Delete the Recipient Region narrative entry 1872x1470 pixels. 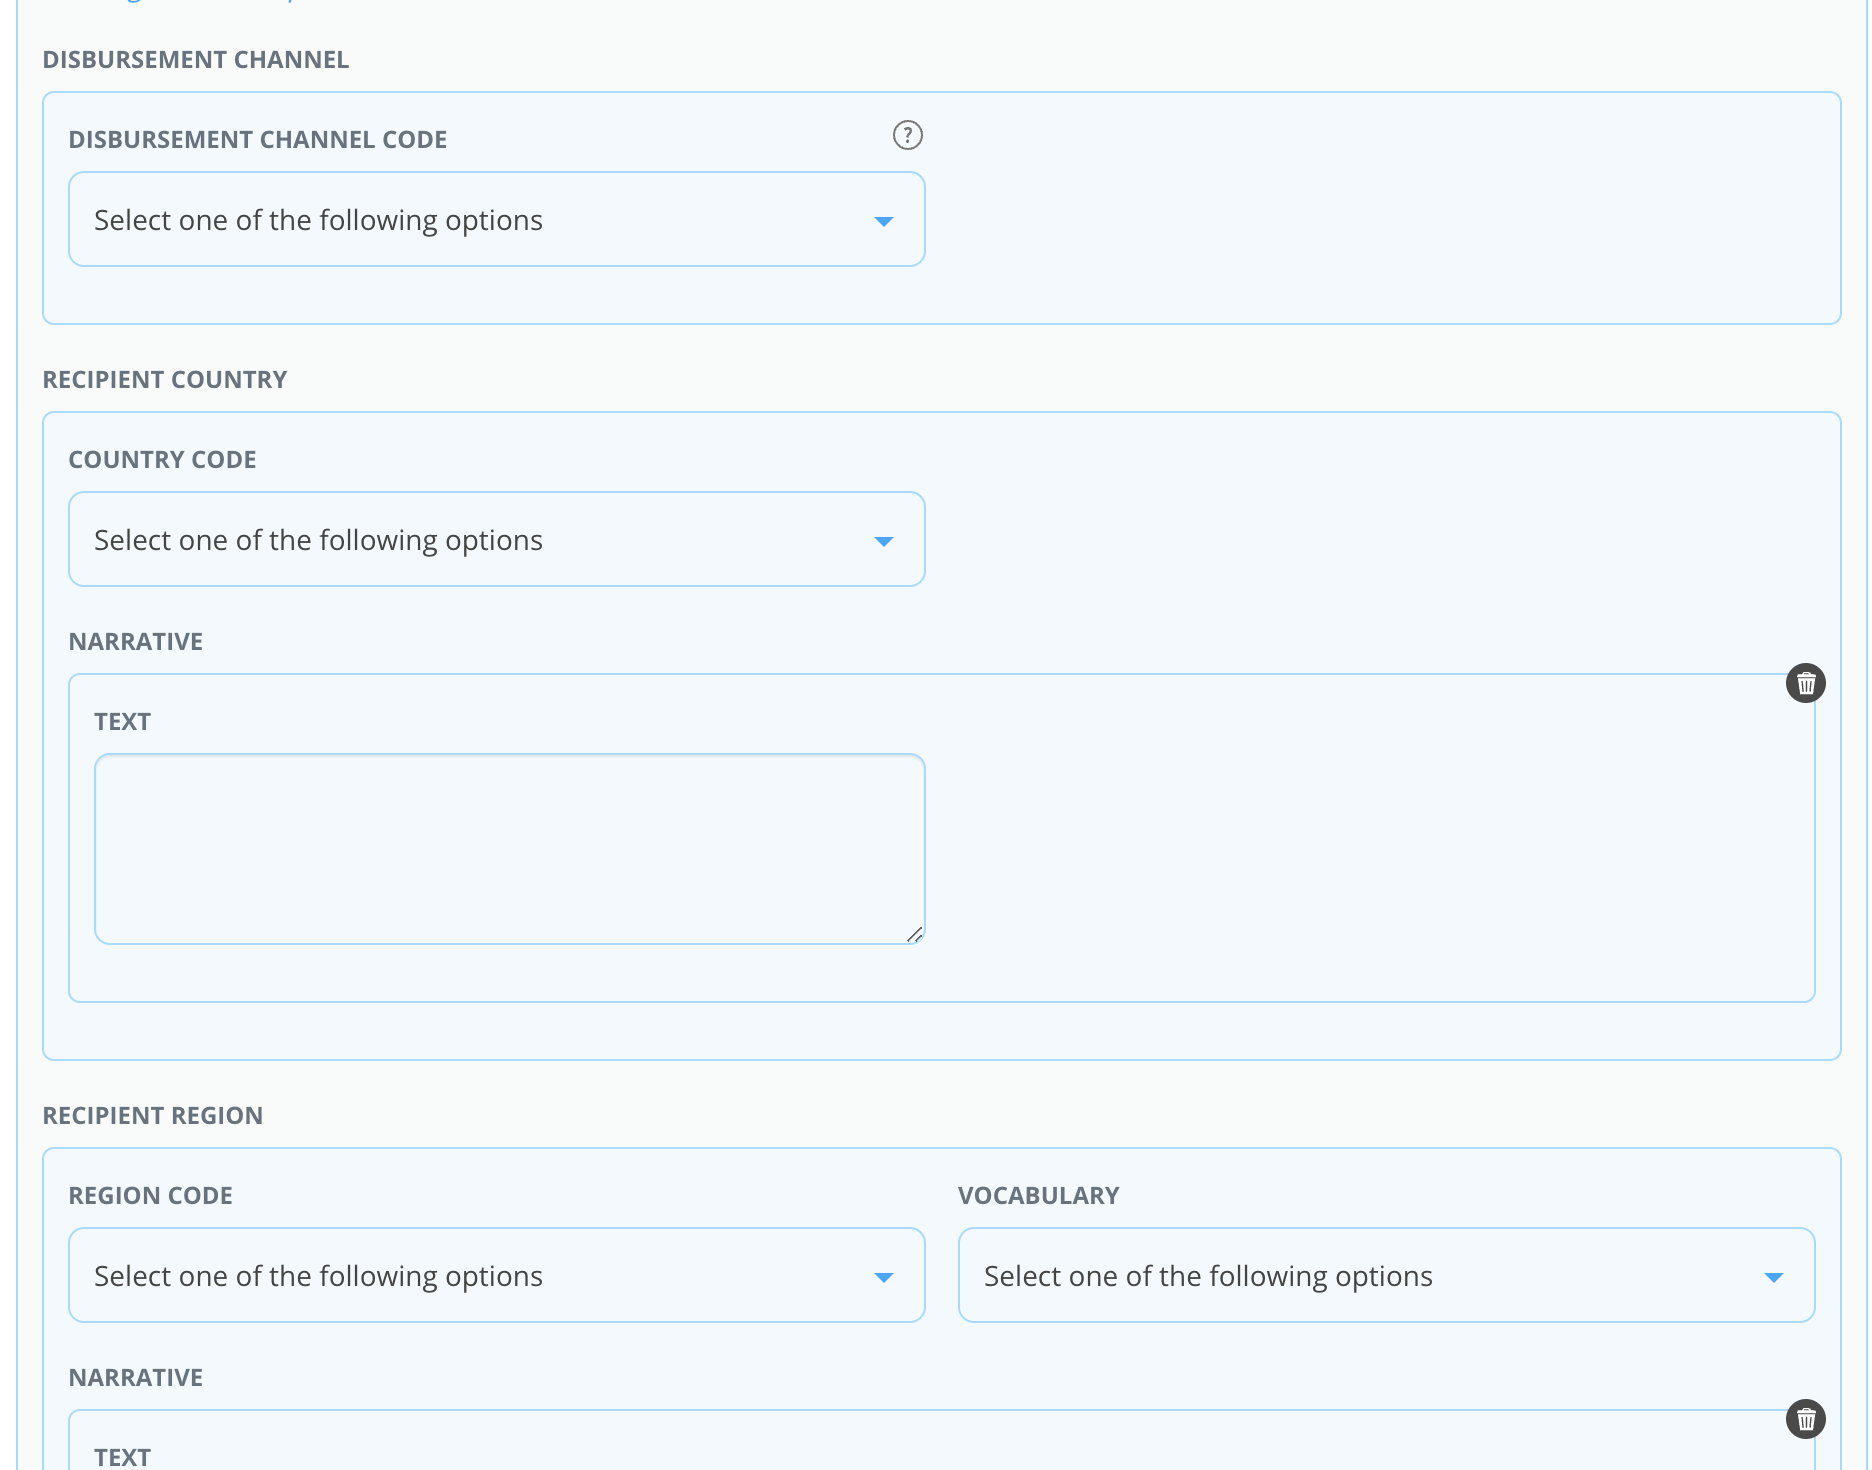pos(1805,1419)
